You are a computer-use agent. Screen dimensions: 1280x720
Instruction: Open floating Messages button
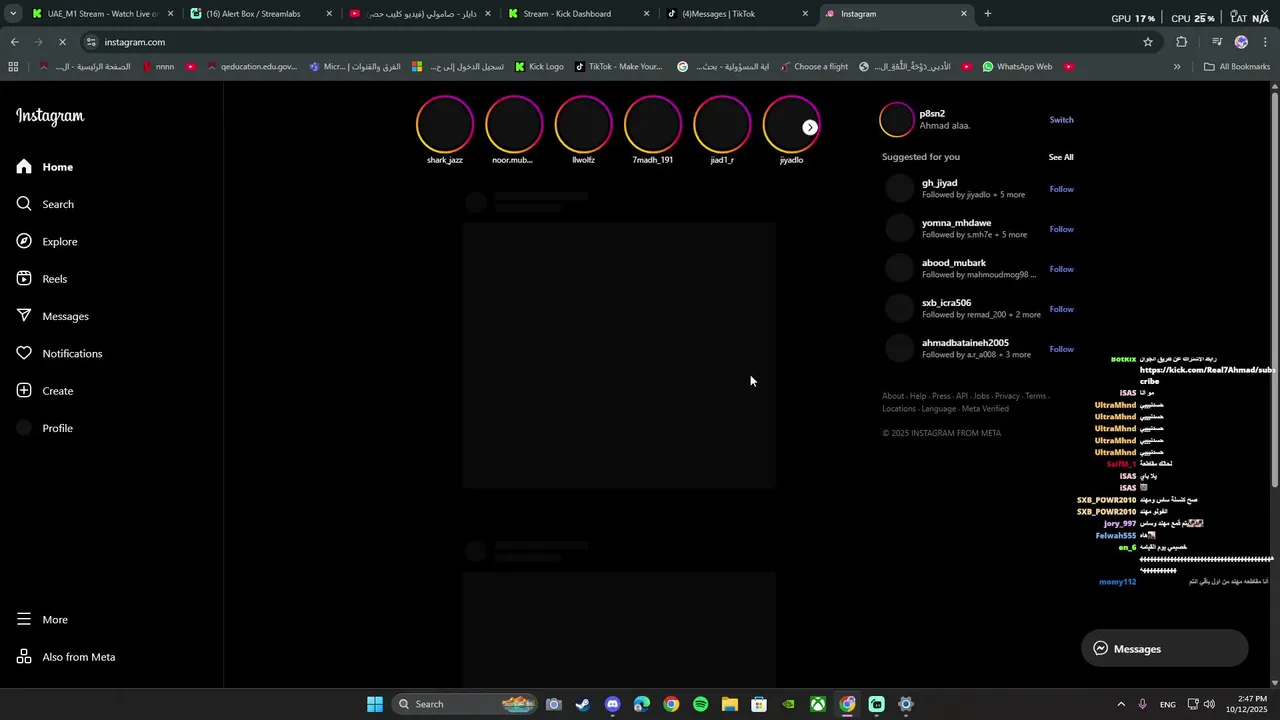coord(1165,649)
